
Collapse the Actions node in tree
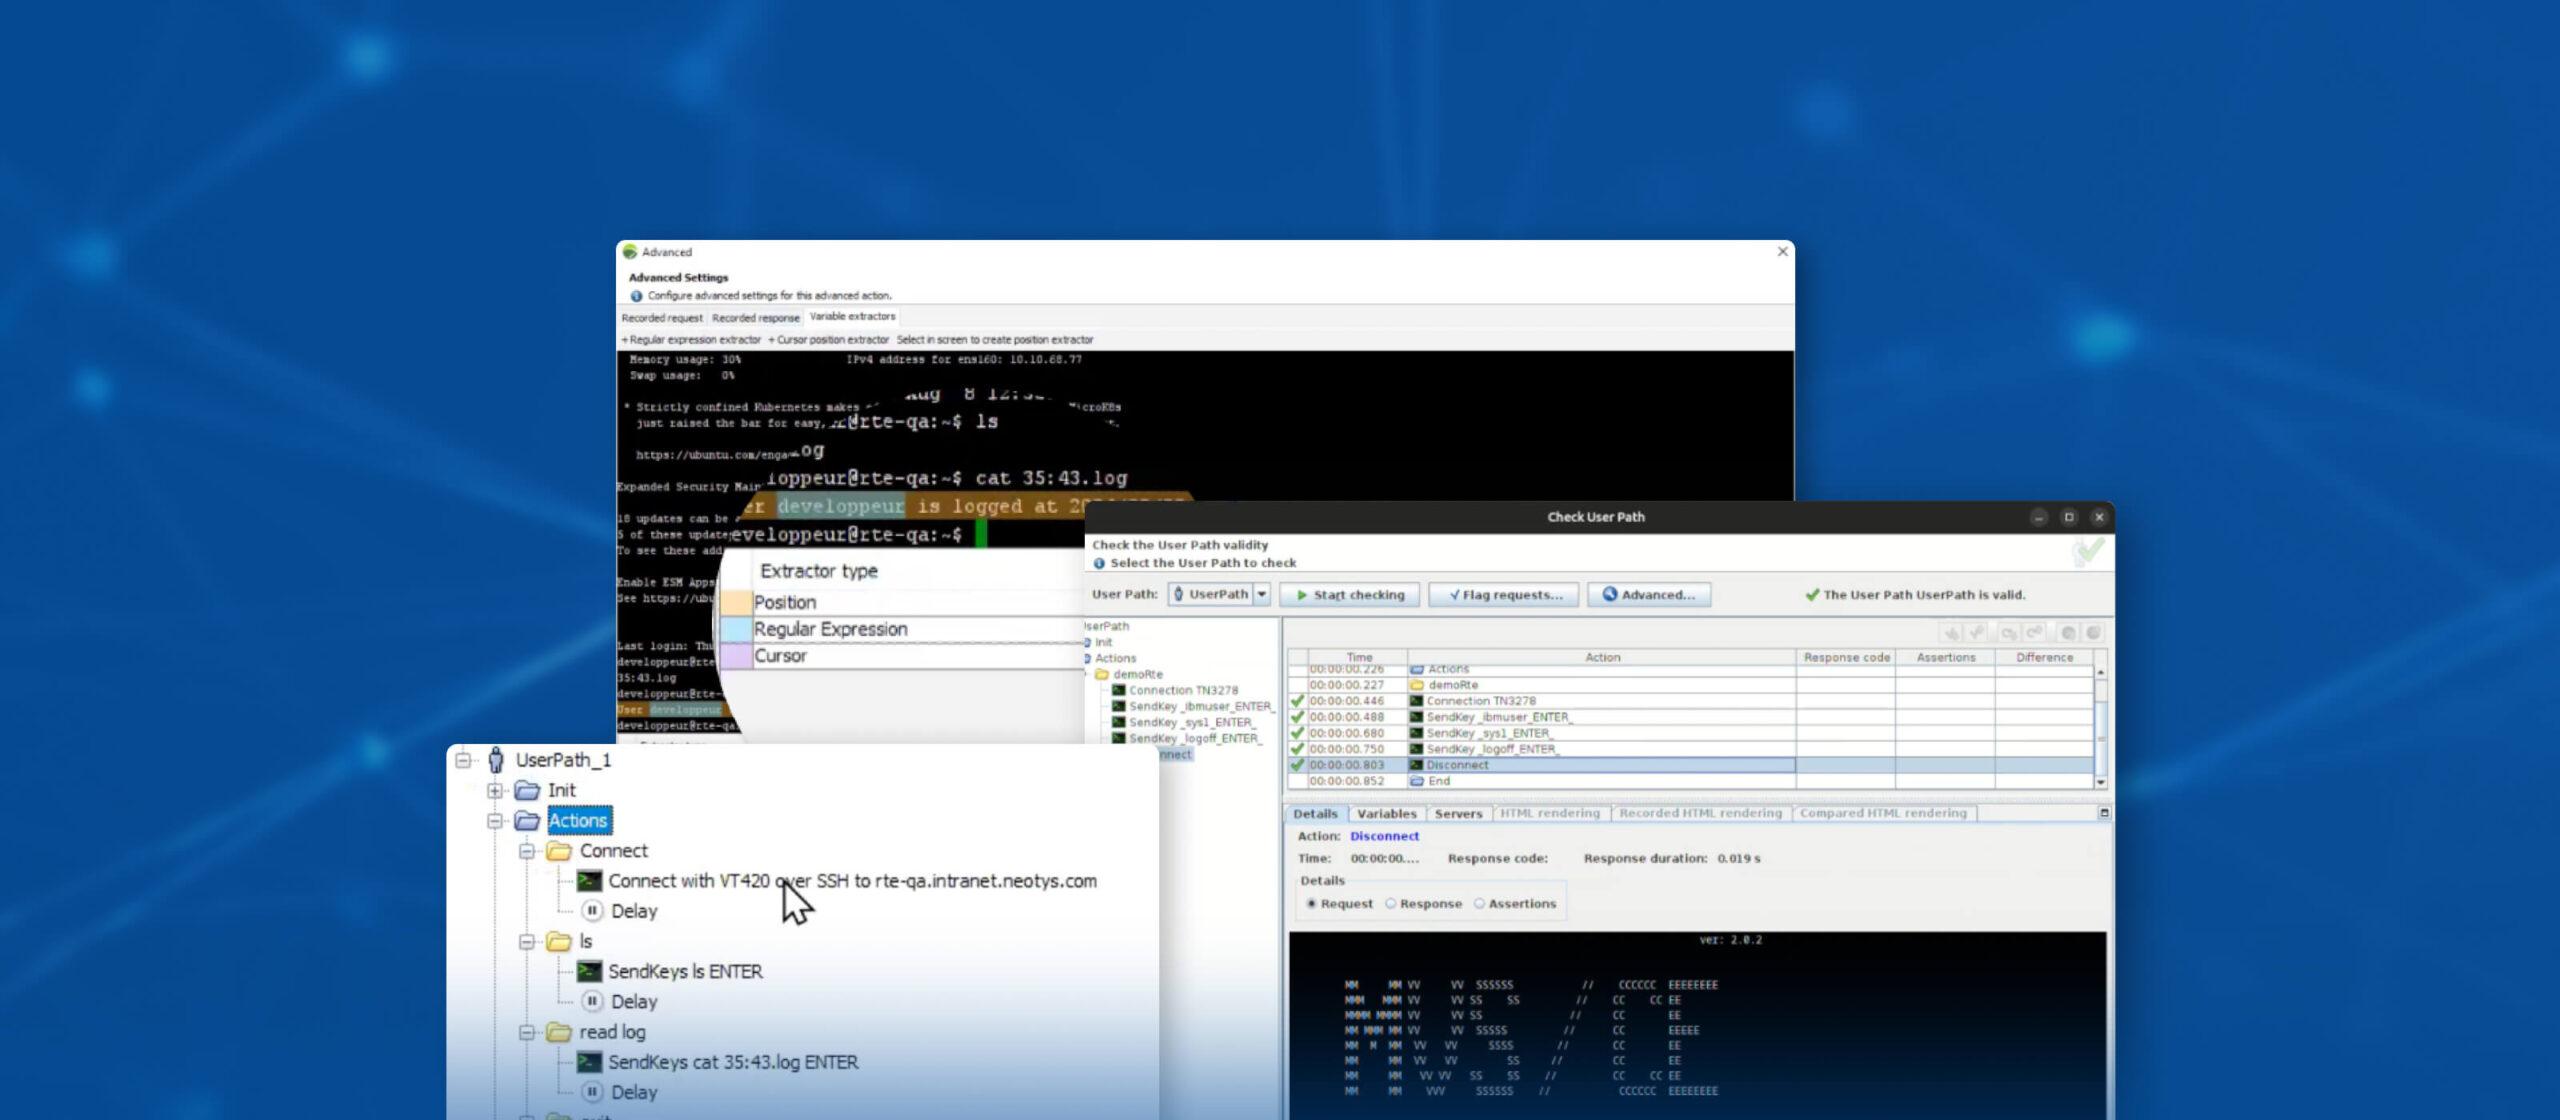[495, 821]
